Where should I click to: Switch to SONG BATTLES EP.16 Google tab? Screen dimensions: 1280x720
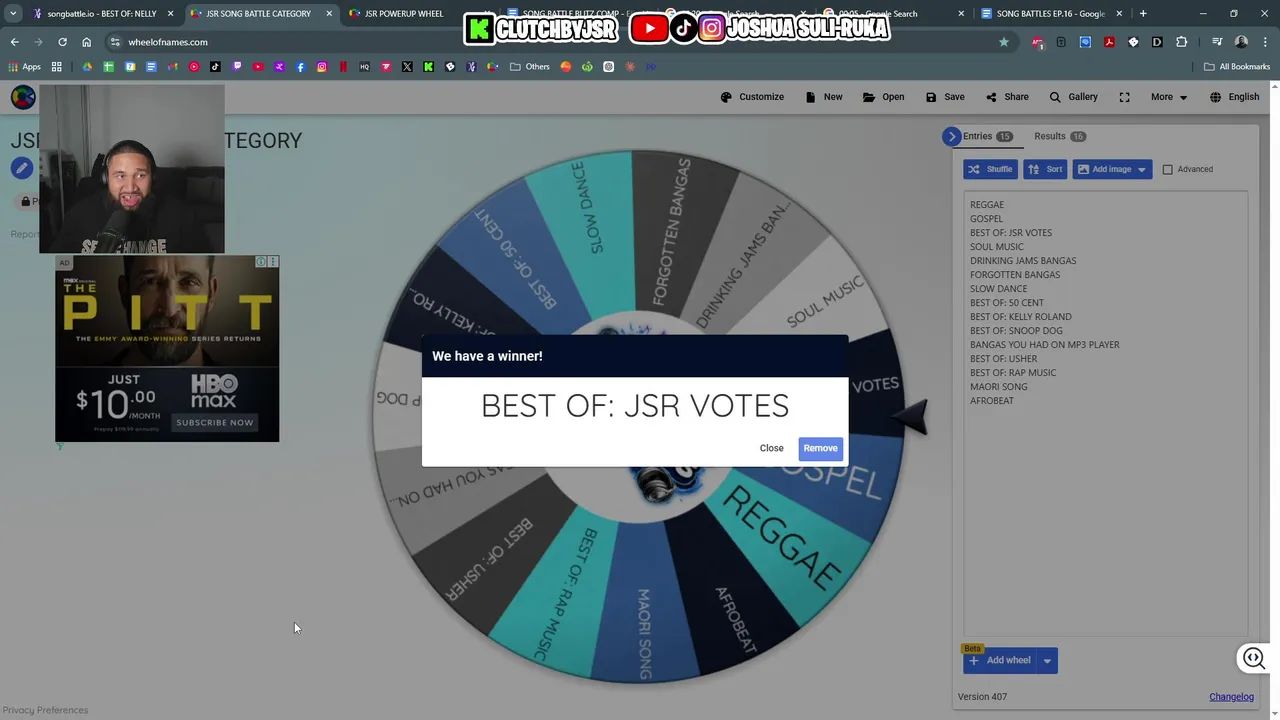click(x=1050, y=14)
